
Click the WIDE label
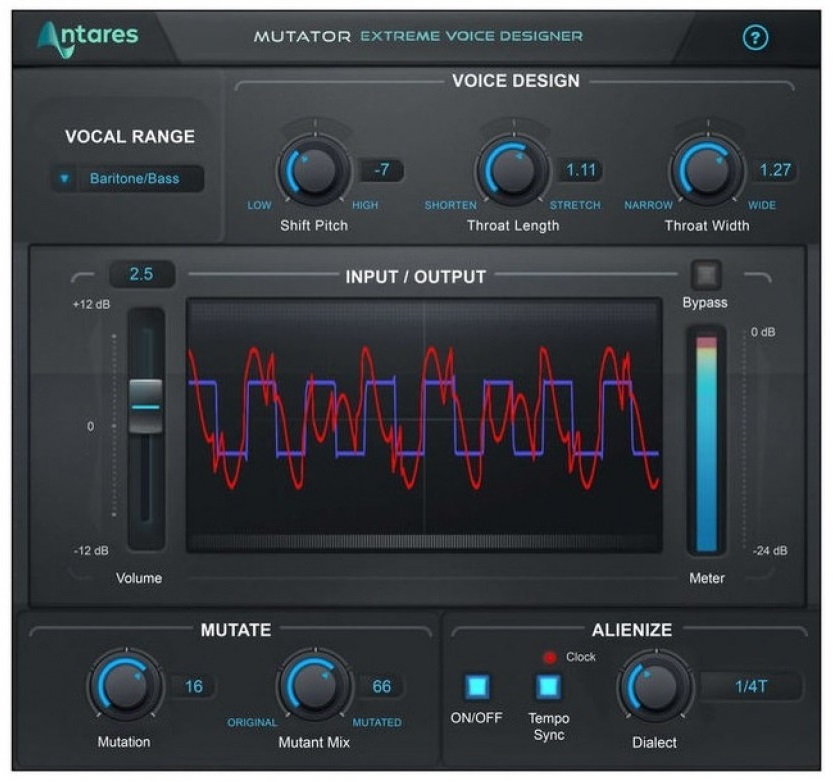click(x=762, y=205)
